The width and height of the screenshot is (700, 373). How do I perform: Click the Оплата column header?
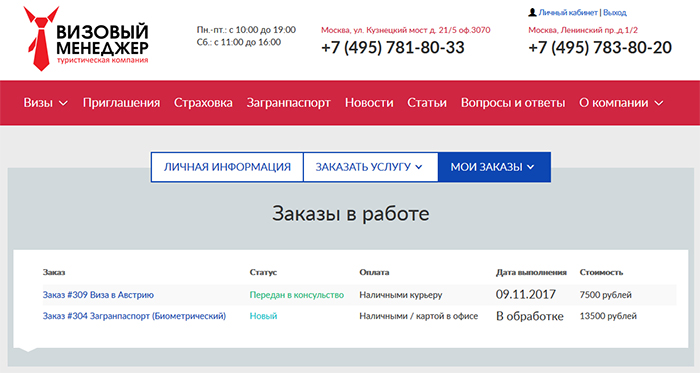coord(374,272)
